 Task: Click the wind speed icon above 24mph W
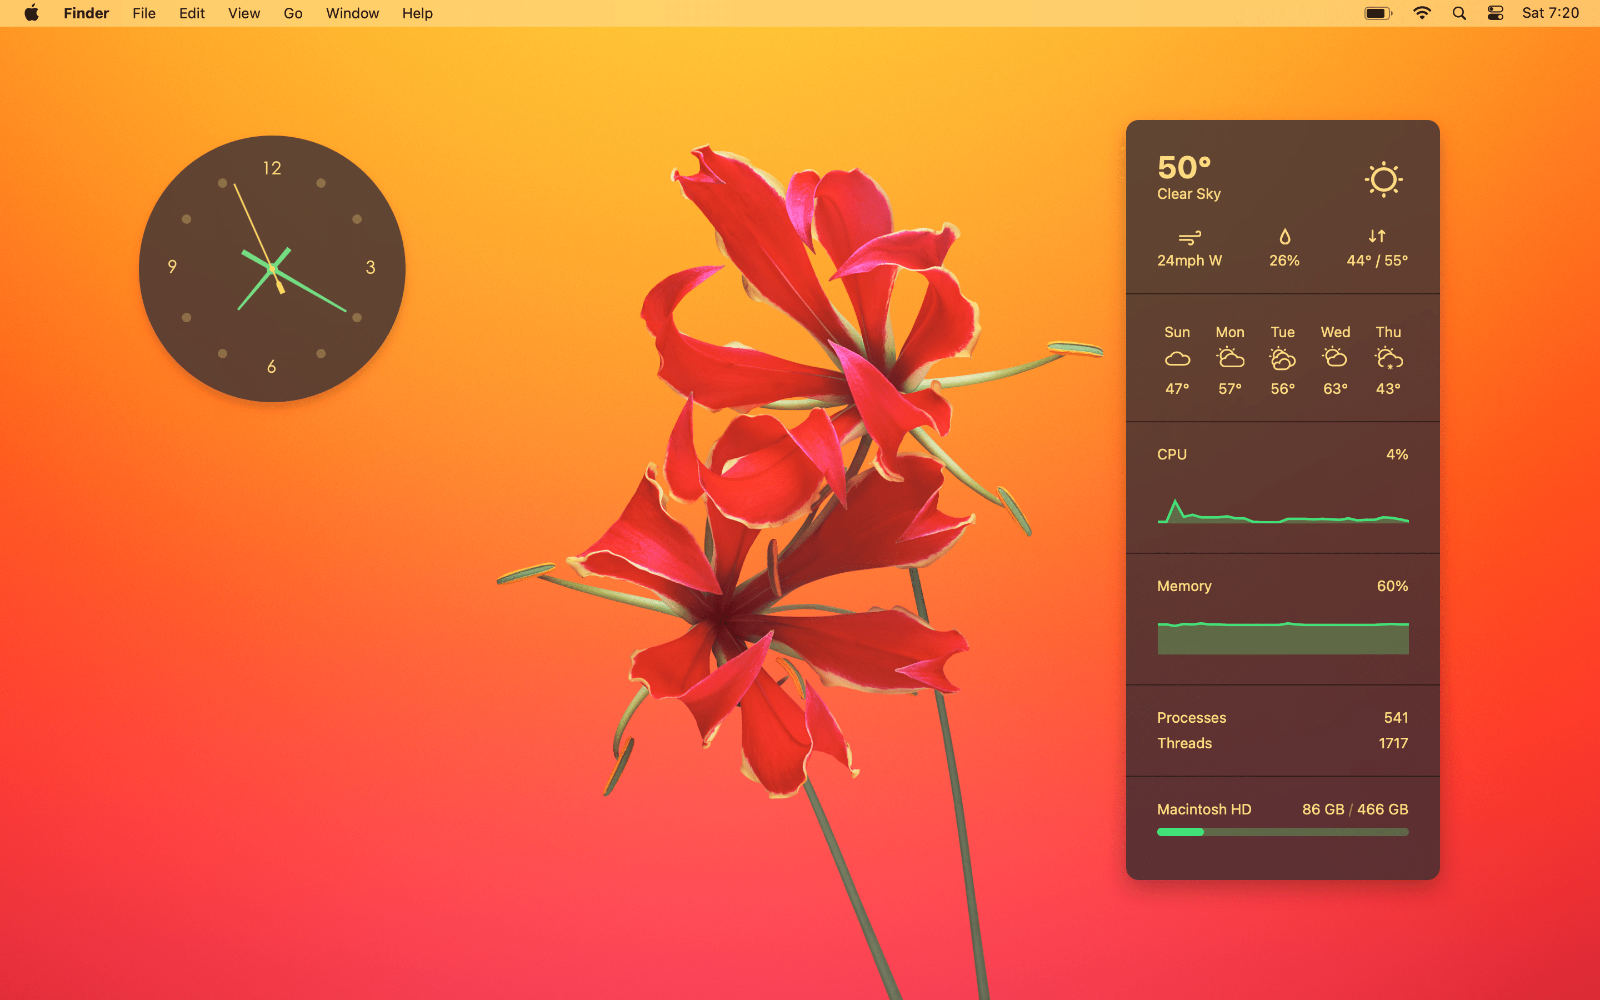pyautogui.click(x=1189, y=237)
